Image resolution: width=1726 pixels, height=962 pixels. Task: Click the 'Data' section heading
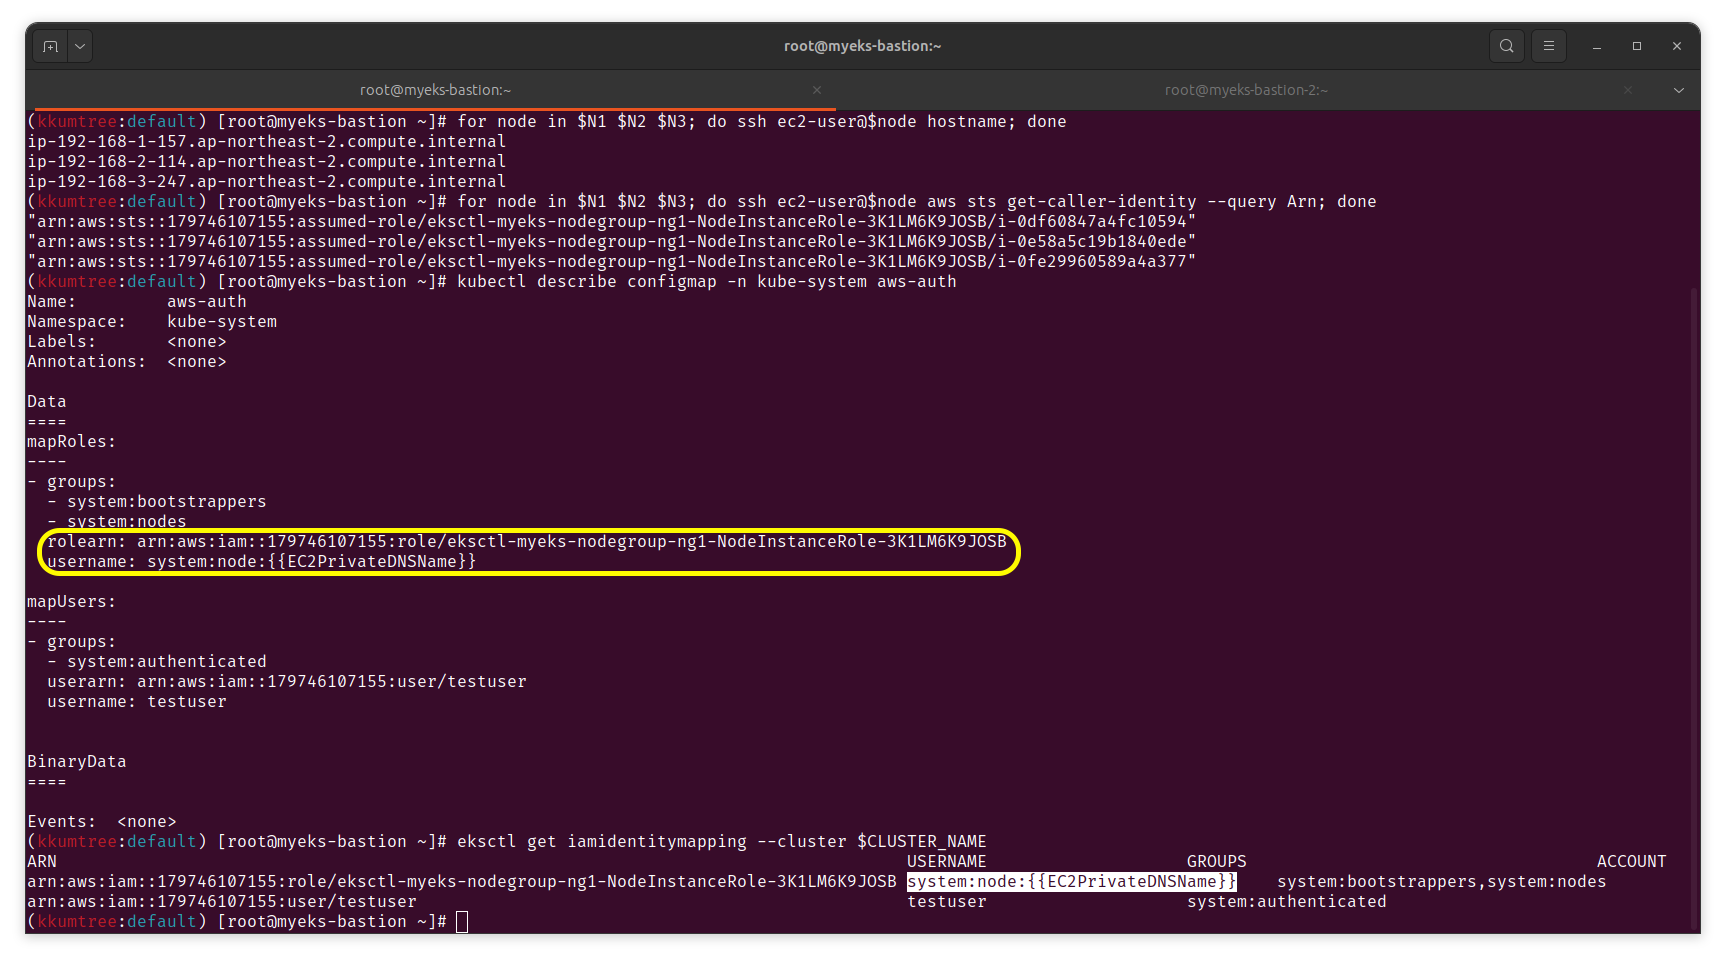(46, 402)
